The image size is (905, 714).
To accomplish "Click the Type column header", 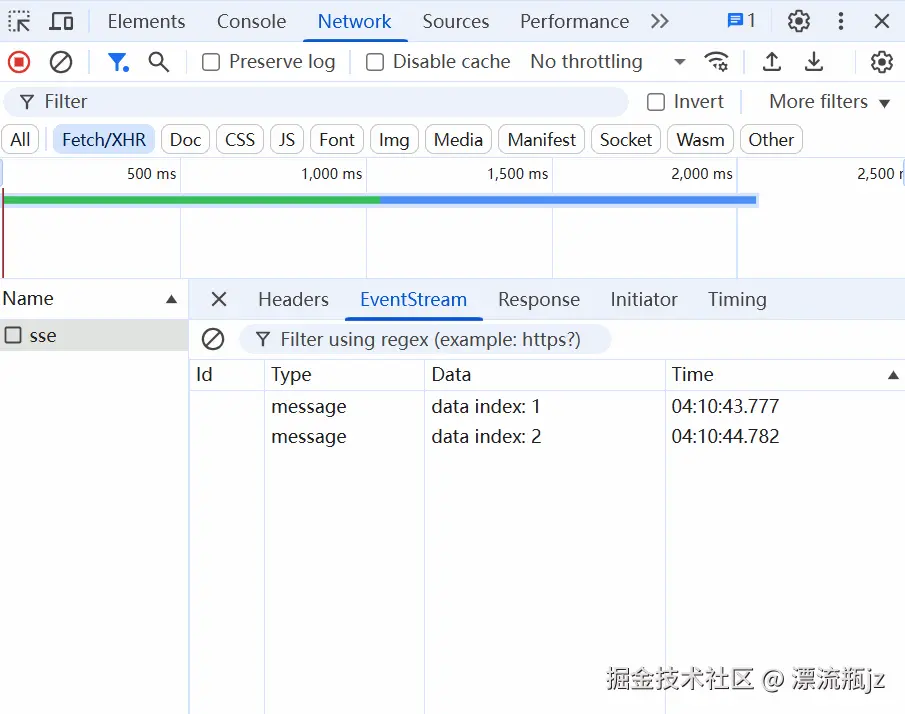I will [345, 375].
